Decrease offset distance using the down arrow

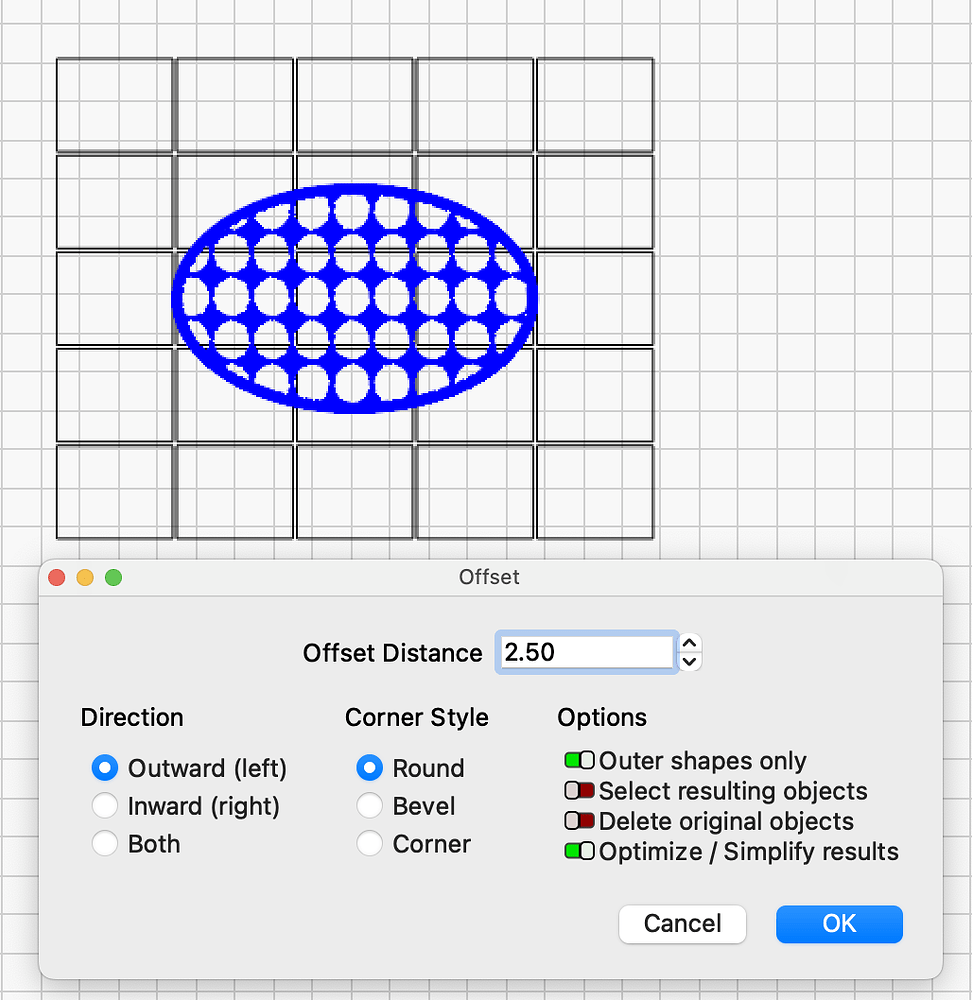(x=689, y=660)
